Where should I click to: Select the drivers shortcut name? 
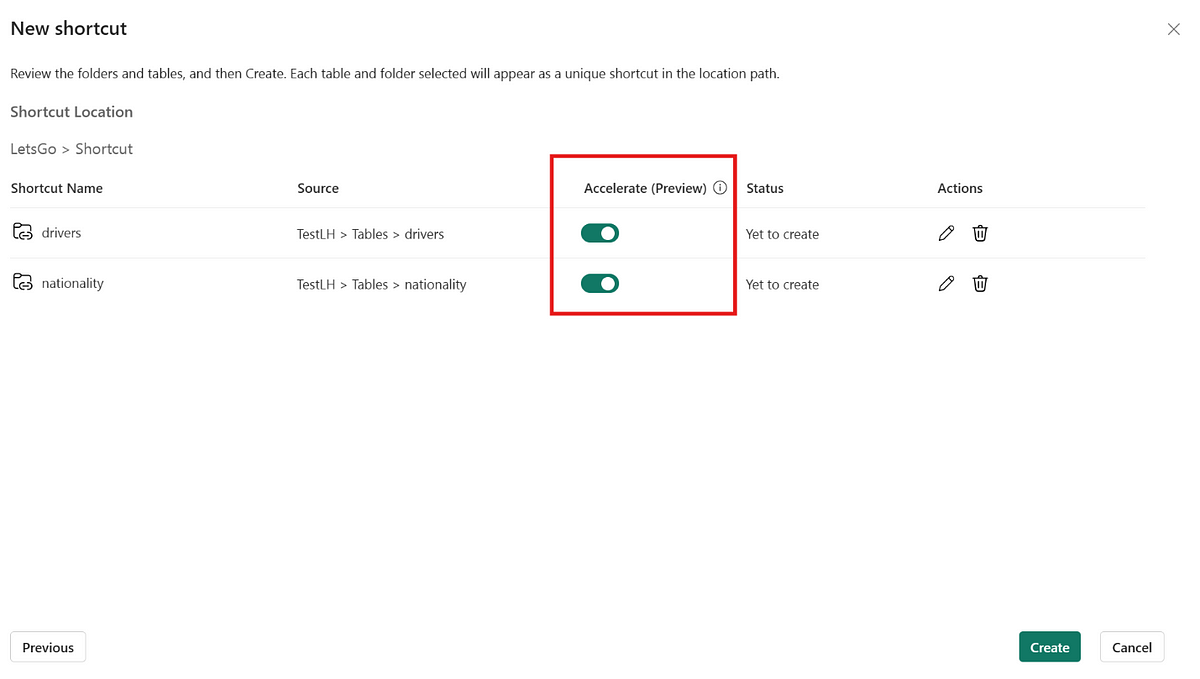tap(61, 233)
